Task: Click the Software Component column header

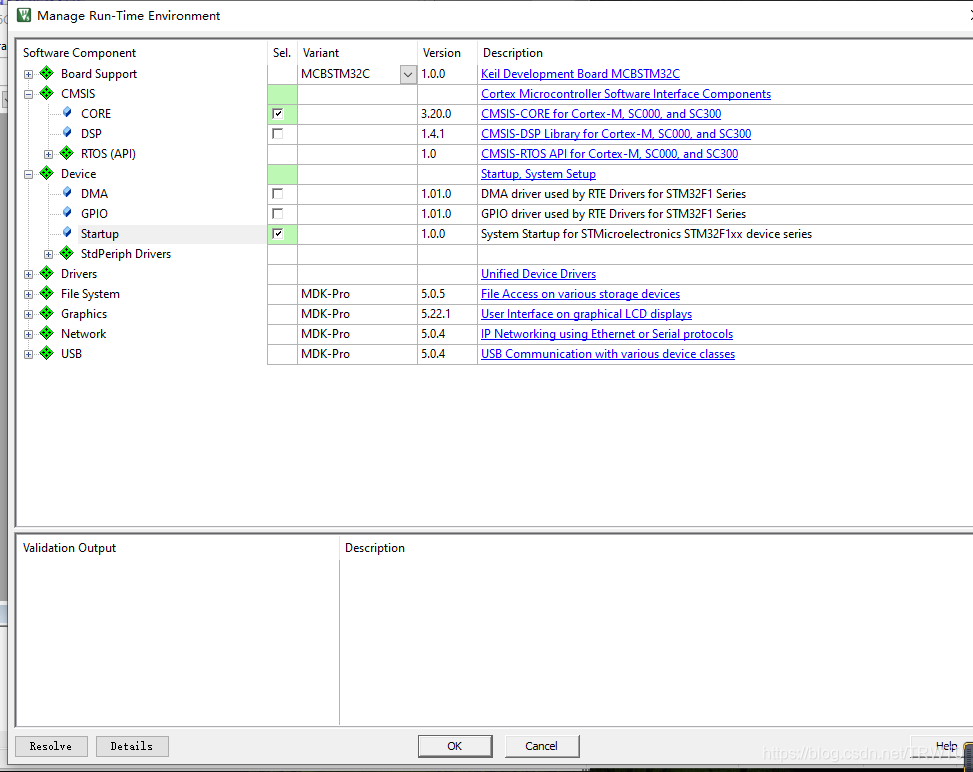Action: pos(79,53)
